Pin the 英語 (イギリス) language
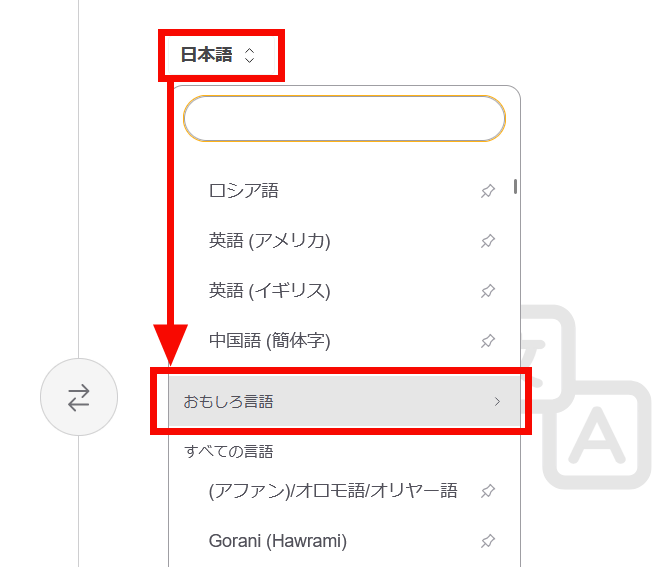Screen dimensions: 658x567 488,291
